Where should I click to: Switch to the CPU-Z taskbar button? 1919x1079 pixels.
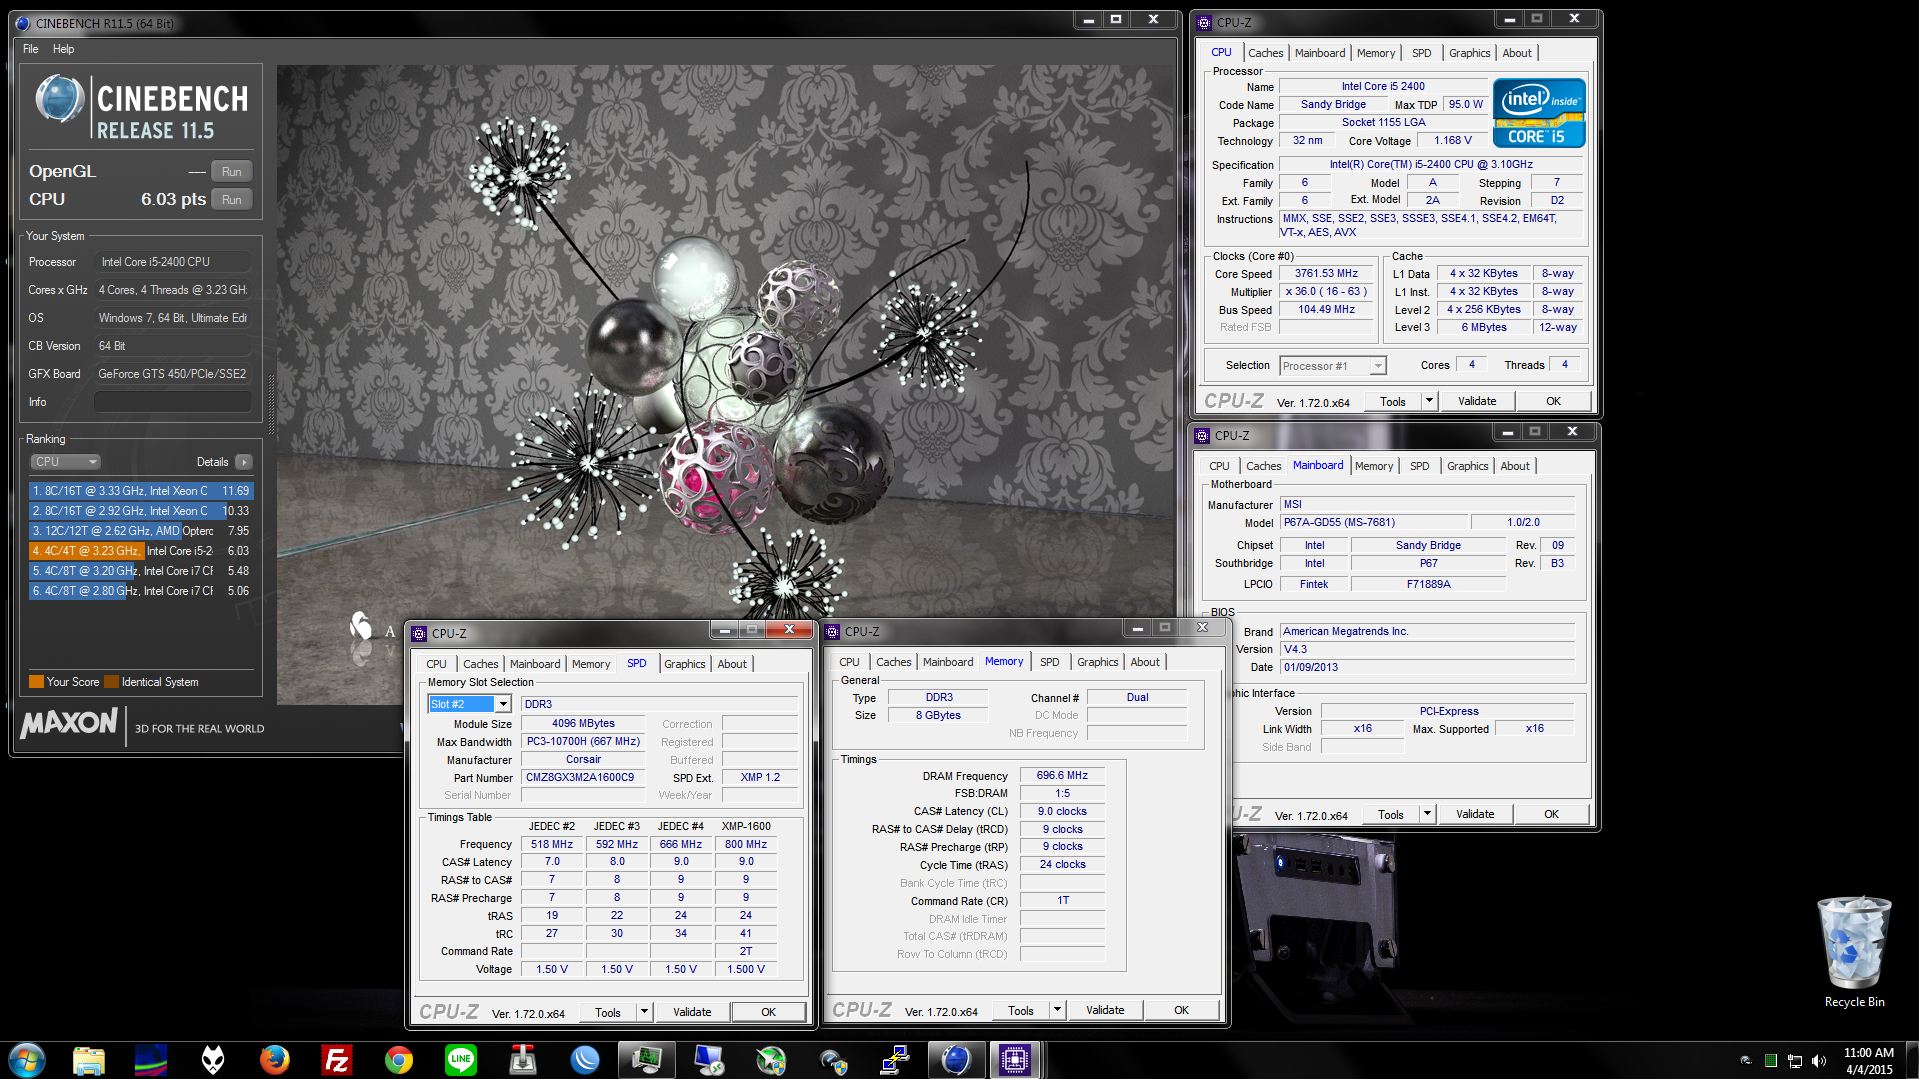click(x=1015, y=1059)
